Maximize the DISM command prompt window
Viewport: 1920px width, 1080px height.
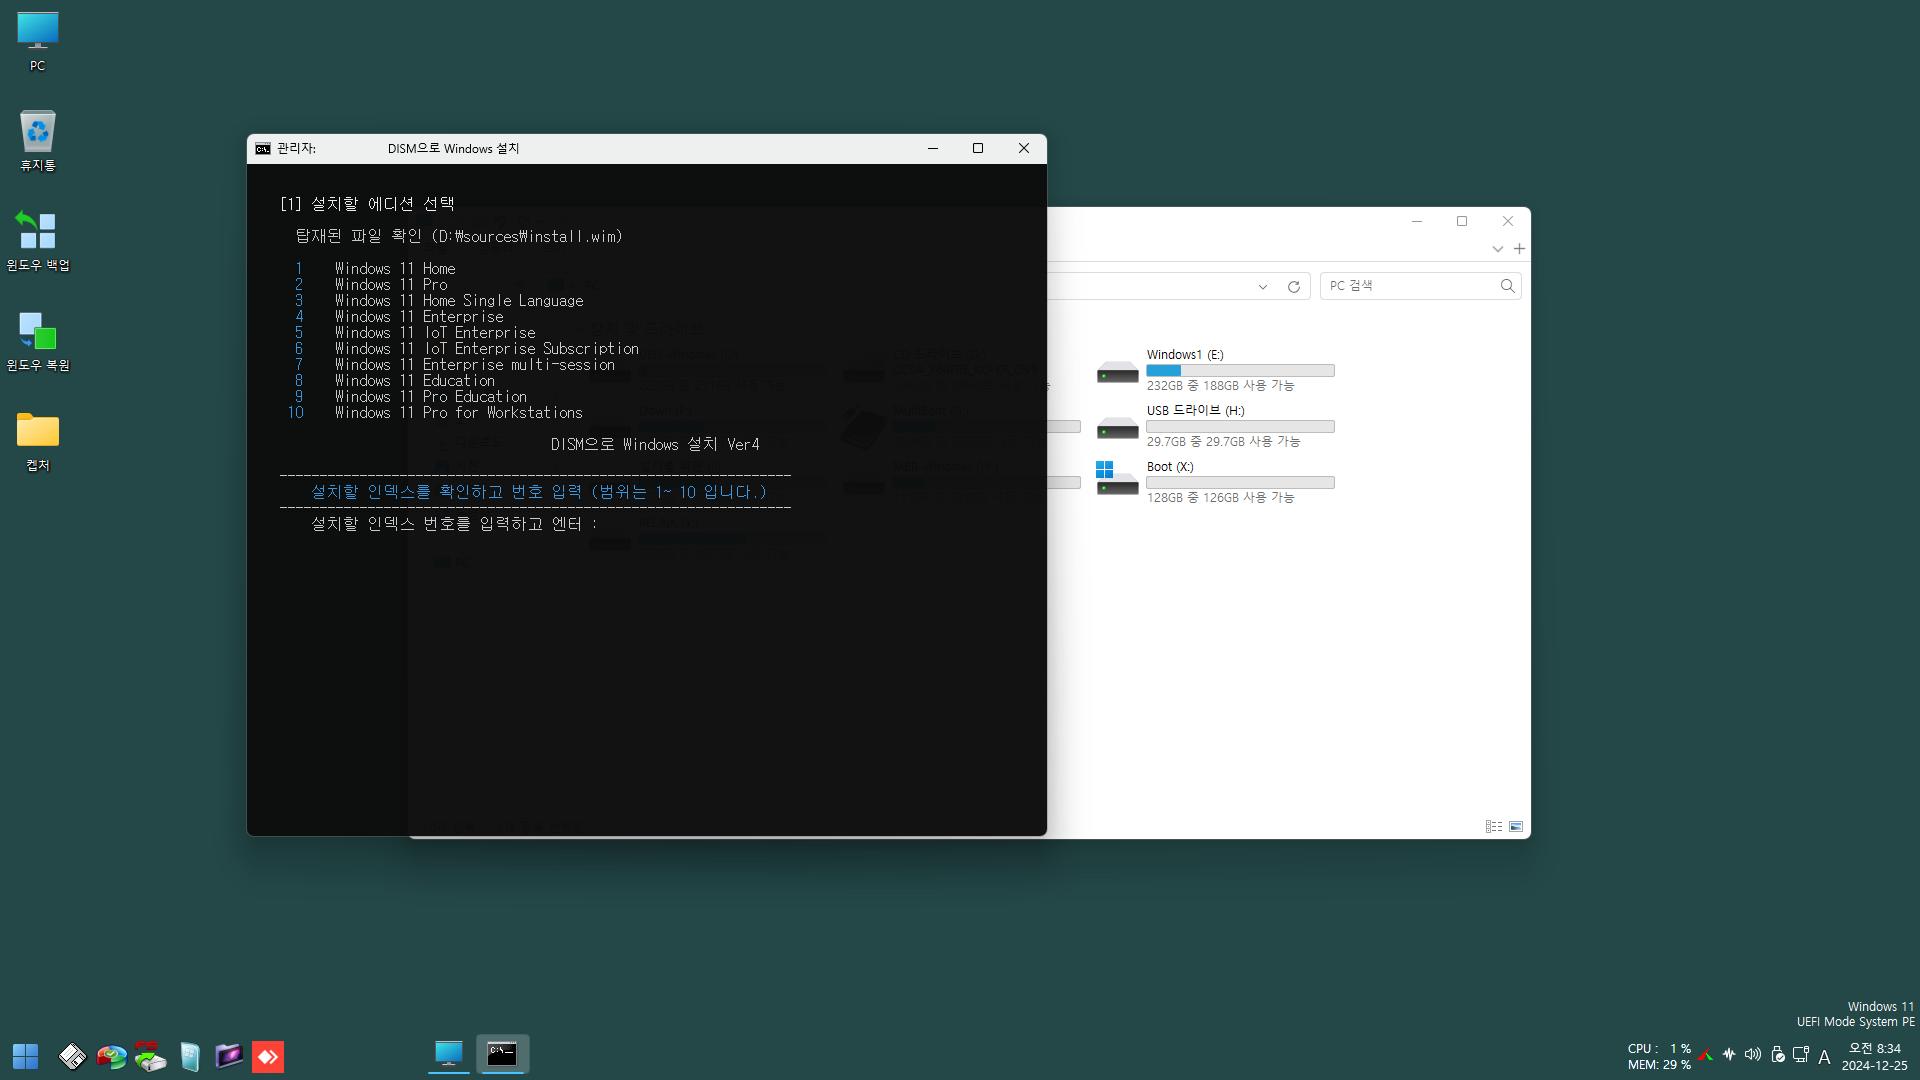pos(978,149)
